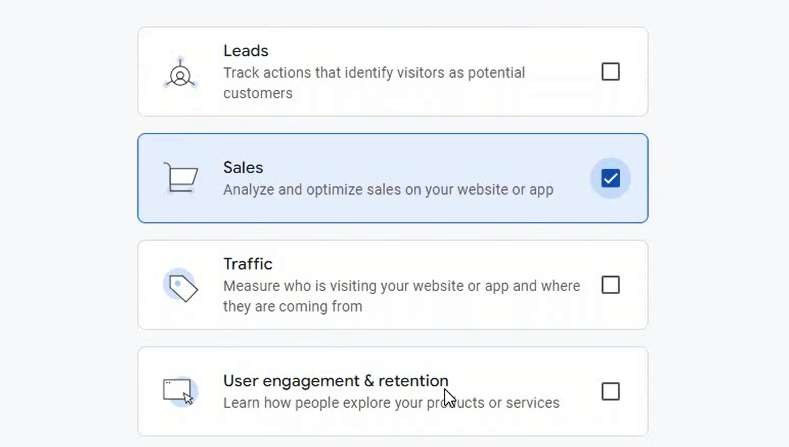The image size is (789, 447).
Task: Click the "Track actions that identify visitors" description
Action: (x=374, y=83)
